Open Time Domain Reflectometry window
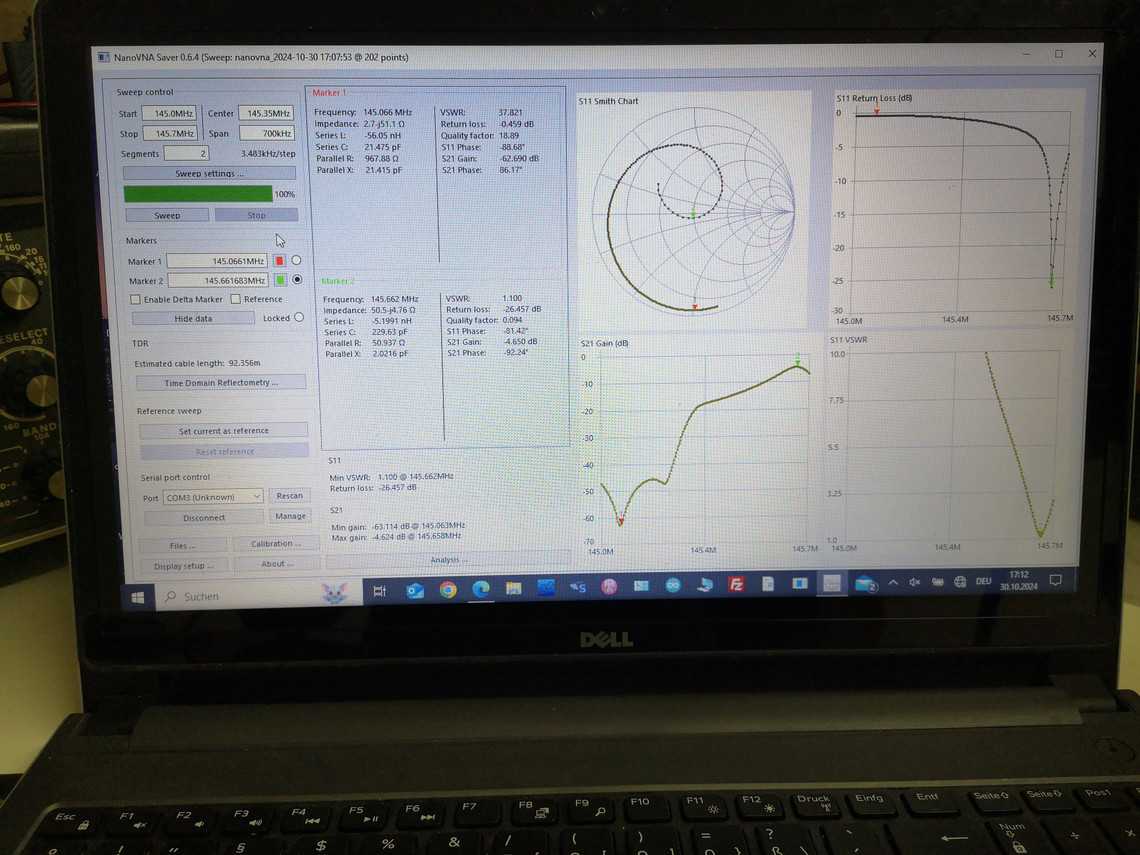Viewport: 1140px width, 855px height. pyautogui.click(x=221, y=382)
